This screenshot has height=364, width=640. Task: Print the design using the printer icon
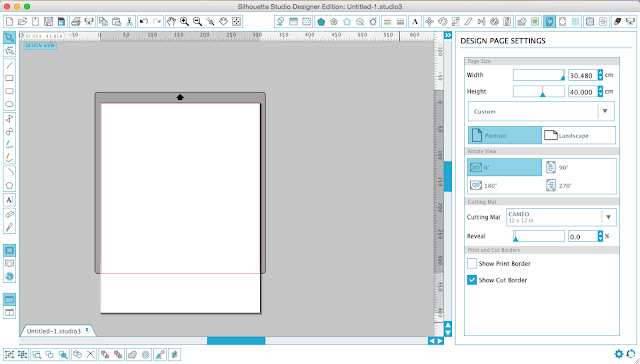pyautogui.click(x=76, y=21)
